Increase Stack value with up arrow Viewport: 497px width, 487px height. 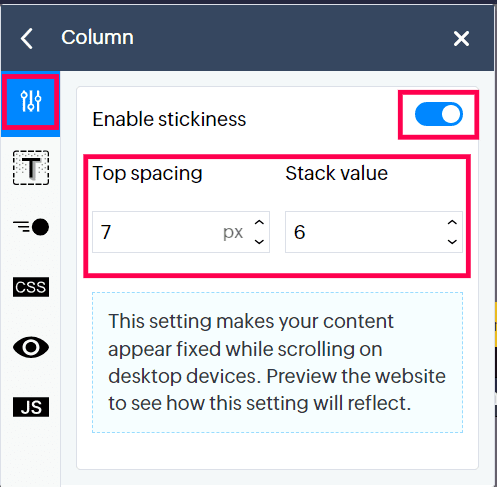pyautogui.click(x=452, y=222)
